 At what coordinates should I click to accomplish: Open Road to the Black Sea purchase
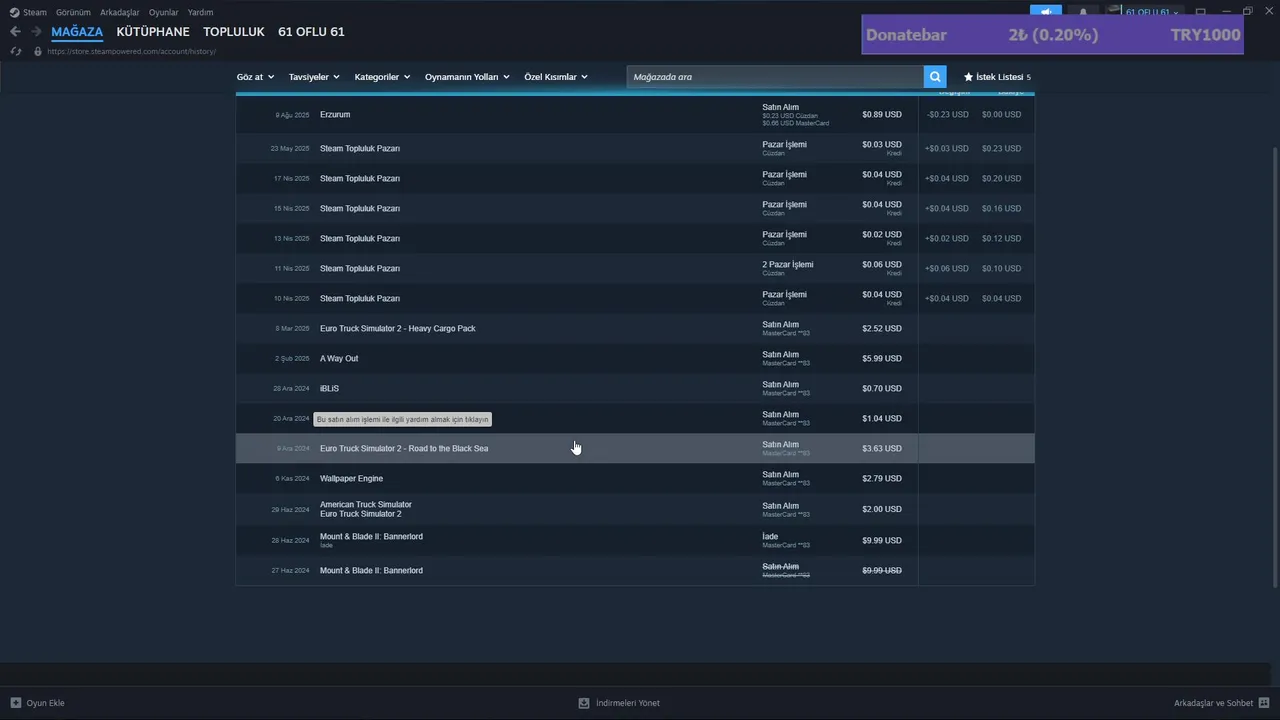635,449
